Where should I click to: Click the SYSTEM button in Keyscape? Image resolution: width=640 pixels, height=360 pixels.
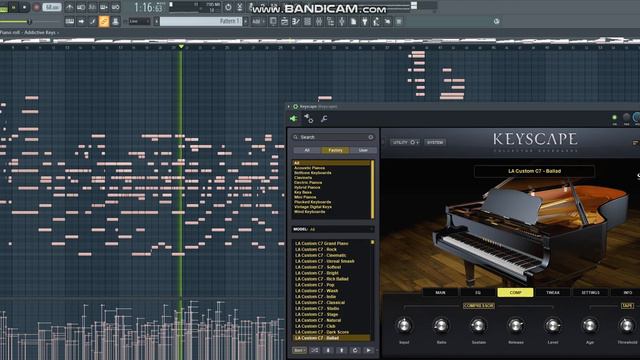click(435, 142)
